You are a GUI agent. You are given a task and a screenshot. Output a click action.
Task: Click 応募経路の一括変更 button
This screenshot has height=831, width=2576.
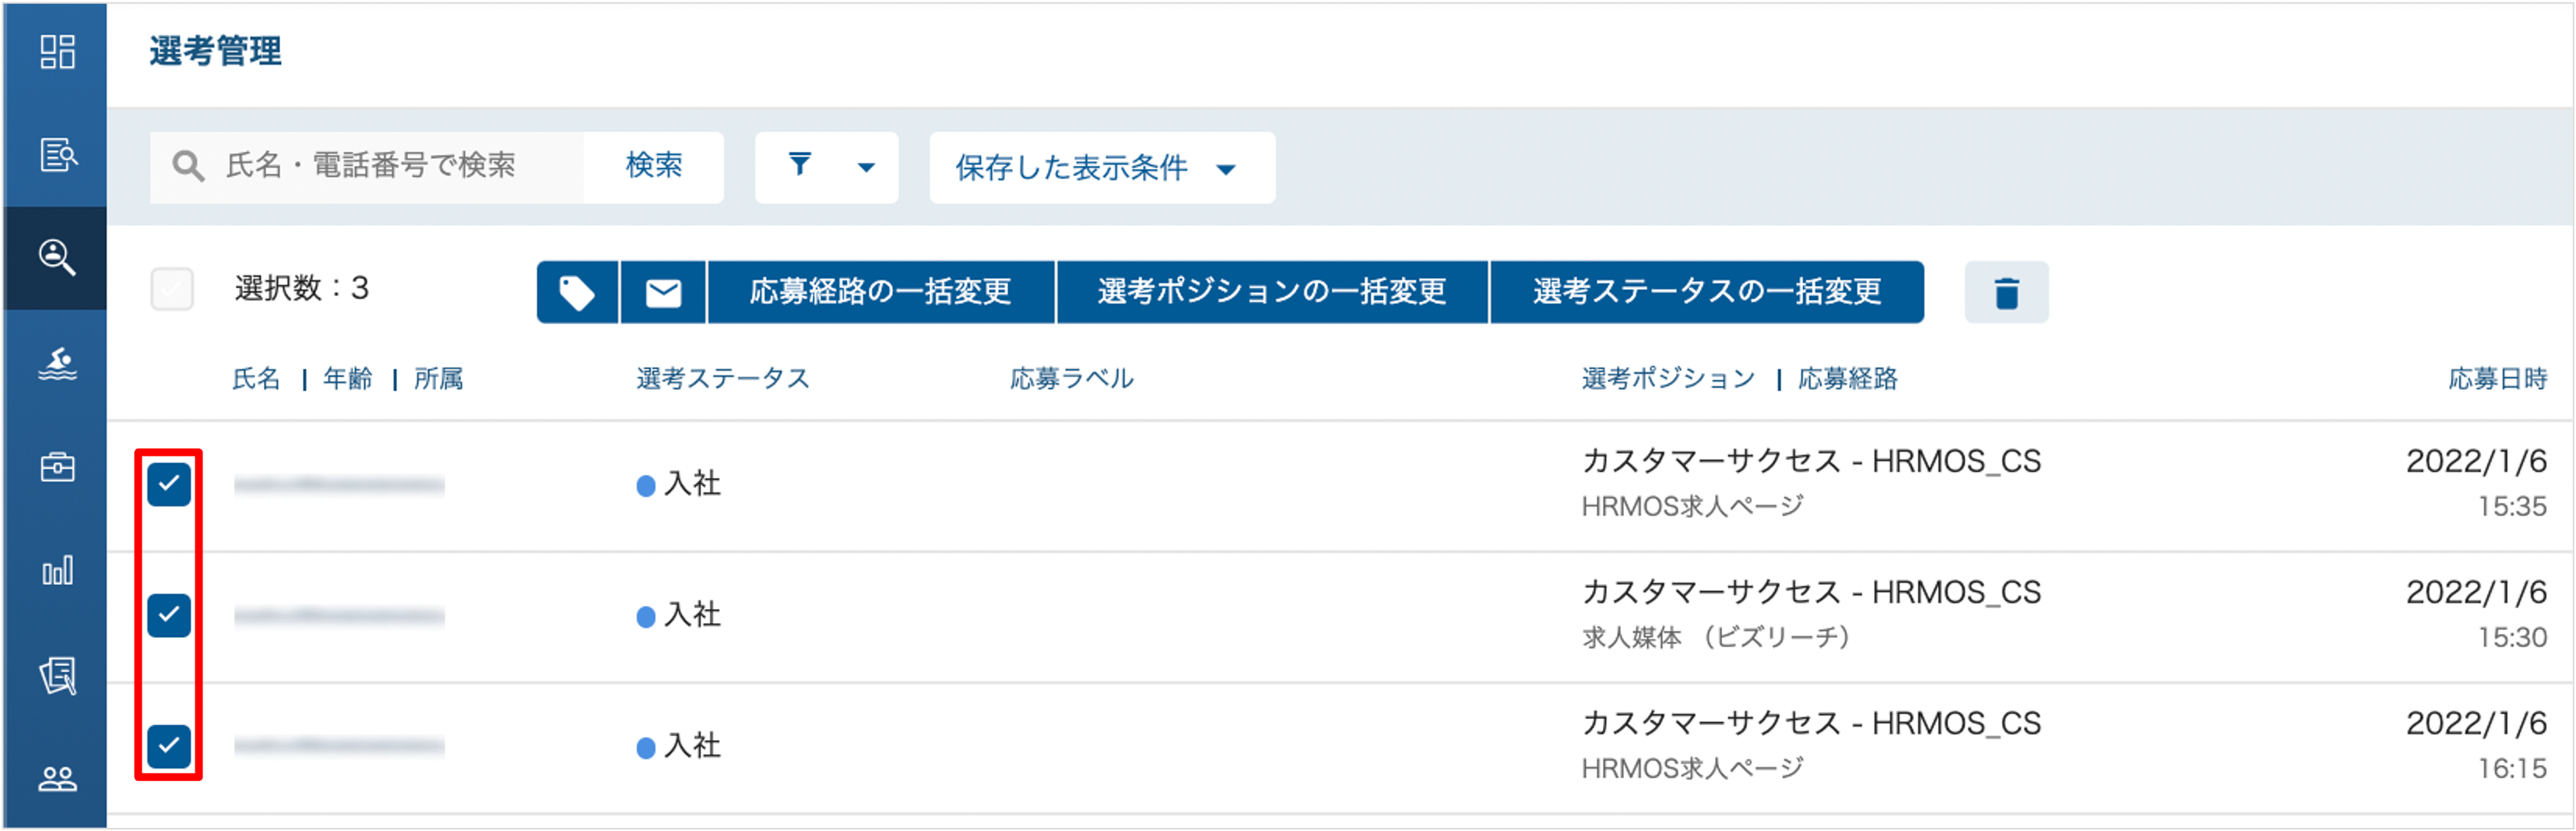click(x=881, y=293)
